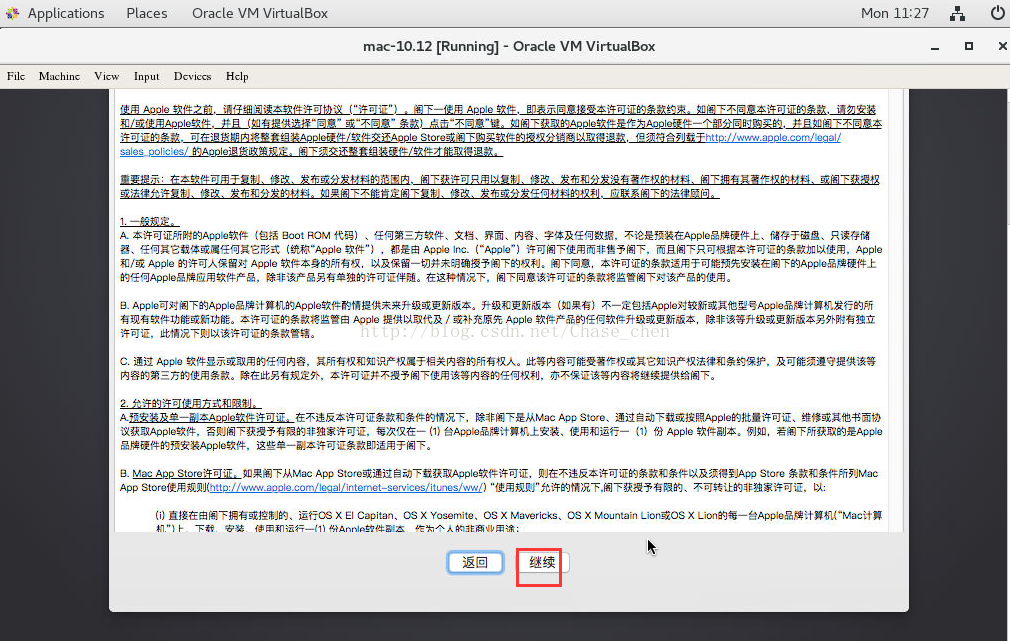Click the 'B. Mac App Store许可证' text
This screenshot has width=1010, height=641.
coord(180,474)
